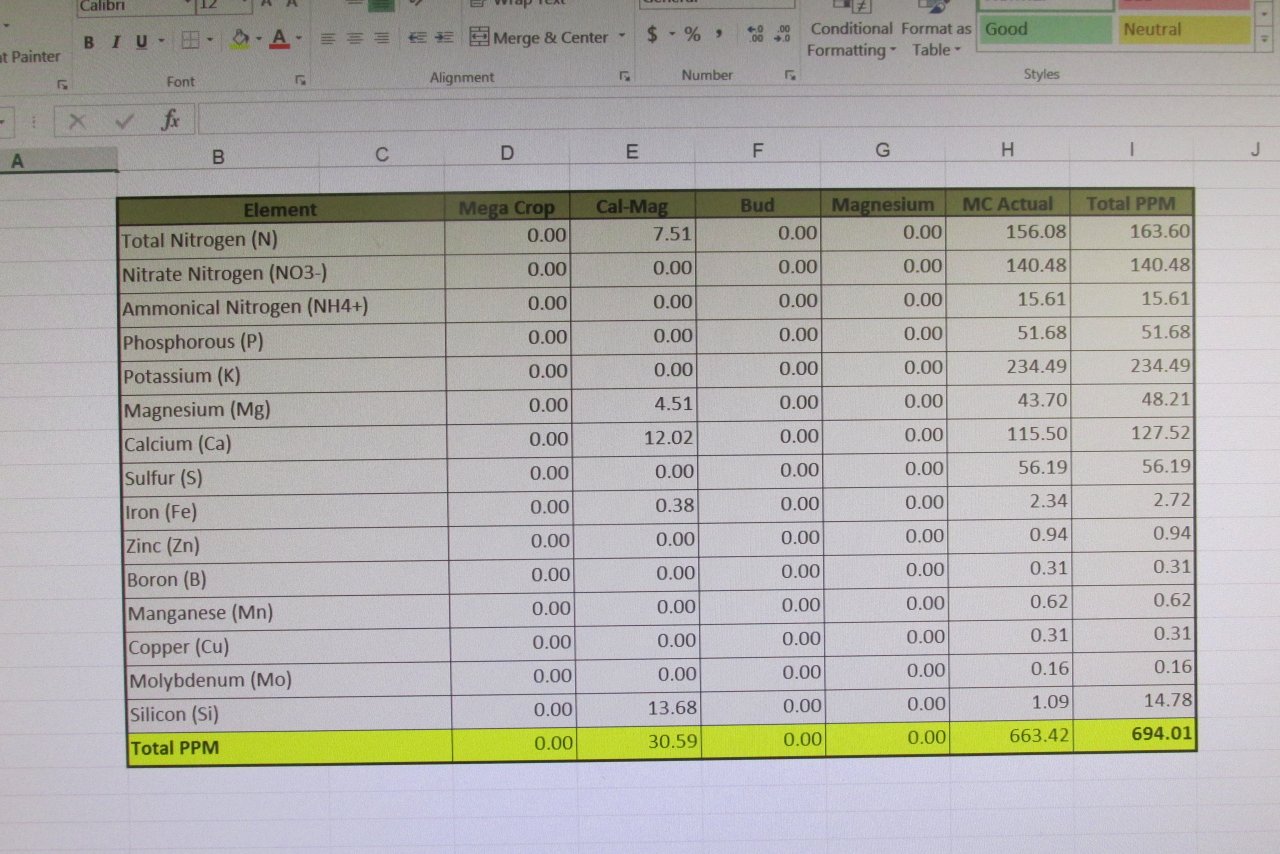
Task: Center align text
Action: coord(355,38)
